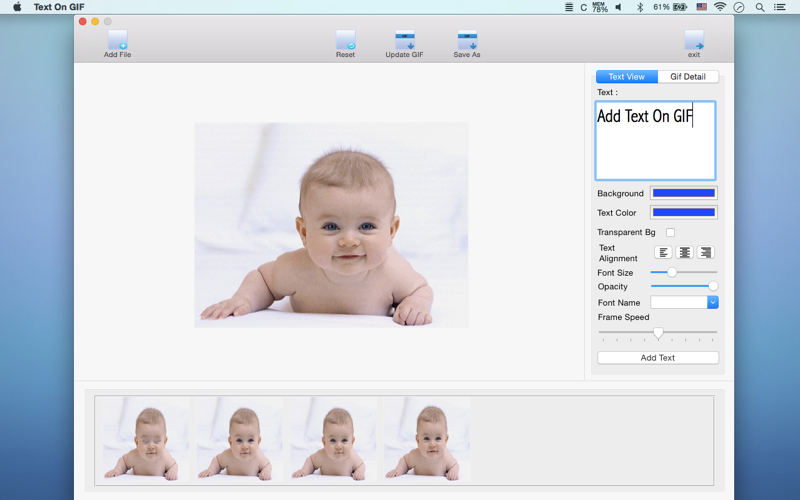The width and height of the screenshot is (800, 500).
Task: Click the yellow minimize window button
Action: click(x=95, y=21)
